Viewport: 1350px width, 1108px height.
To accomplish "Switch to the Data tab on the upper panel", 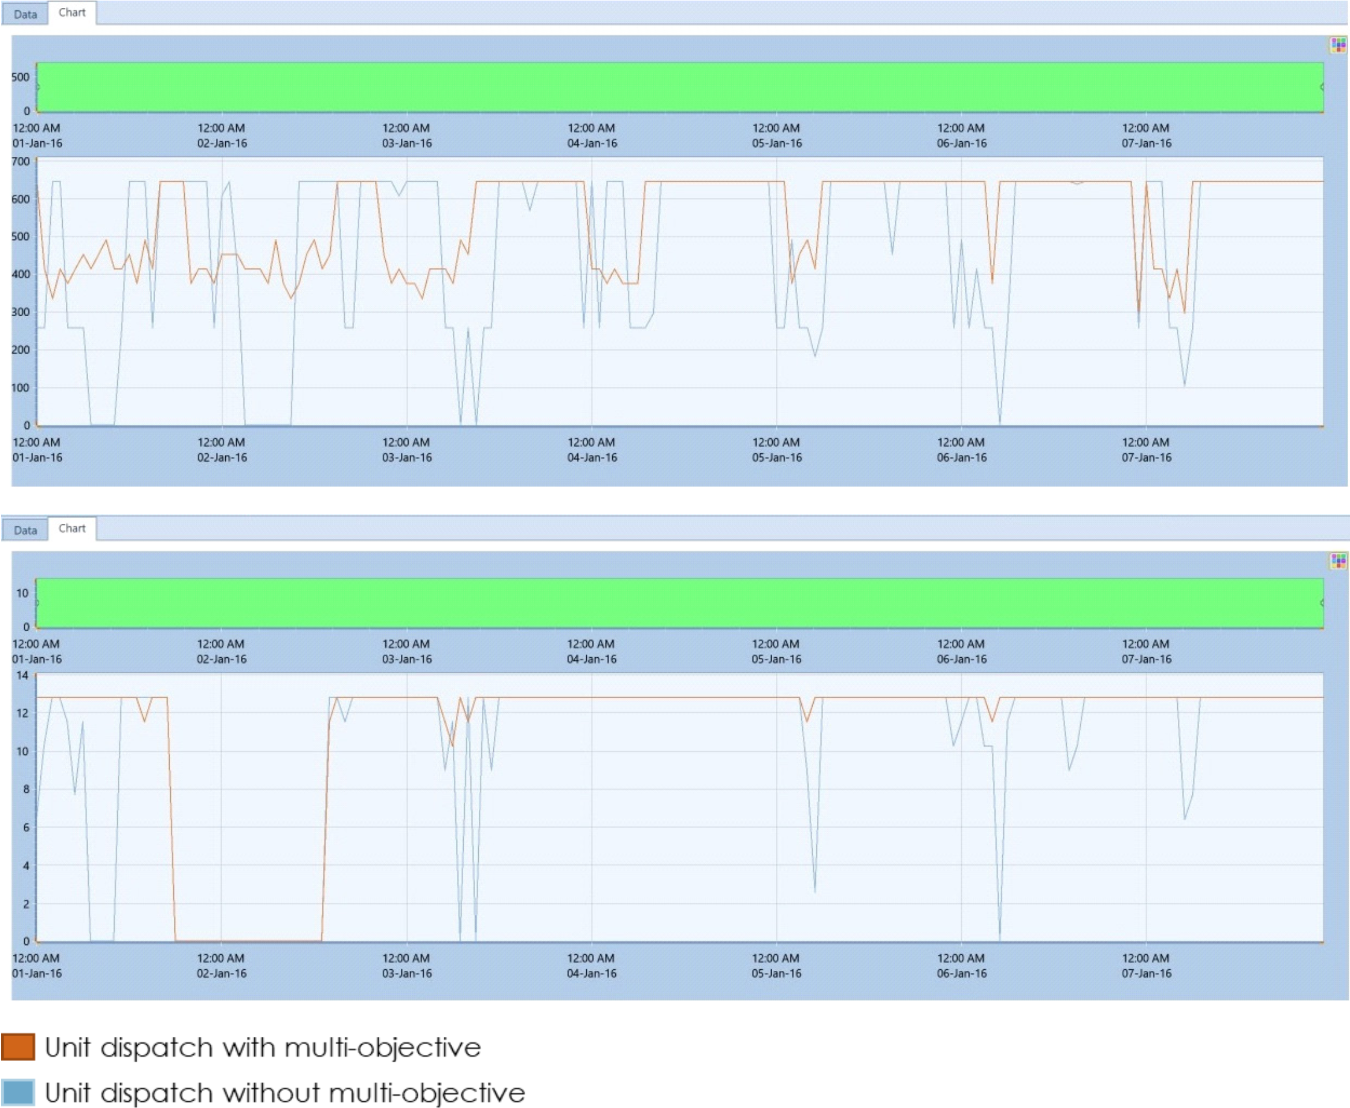I will (26, 14).
